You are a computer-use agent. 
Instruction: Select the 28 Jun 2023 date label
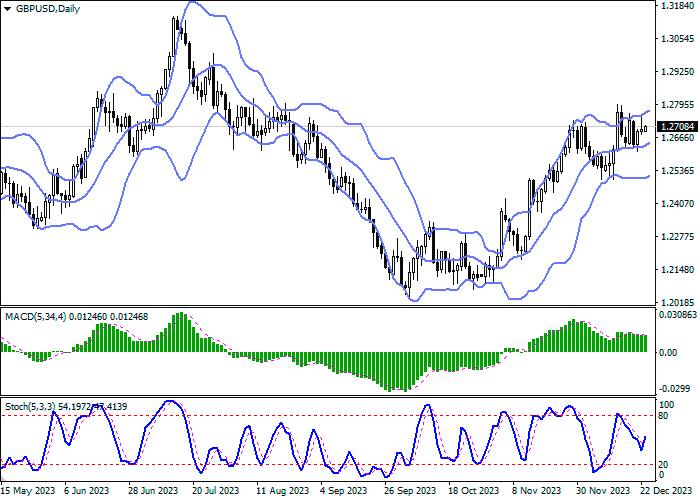point(154,490)
